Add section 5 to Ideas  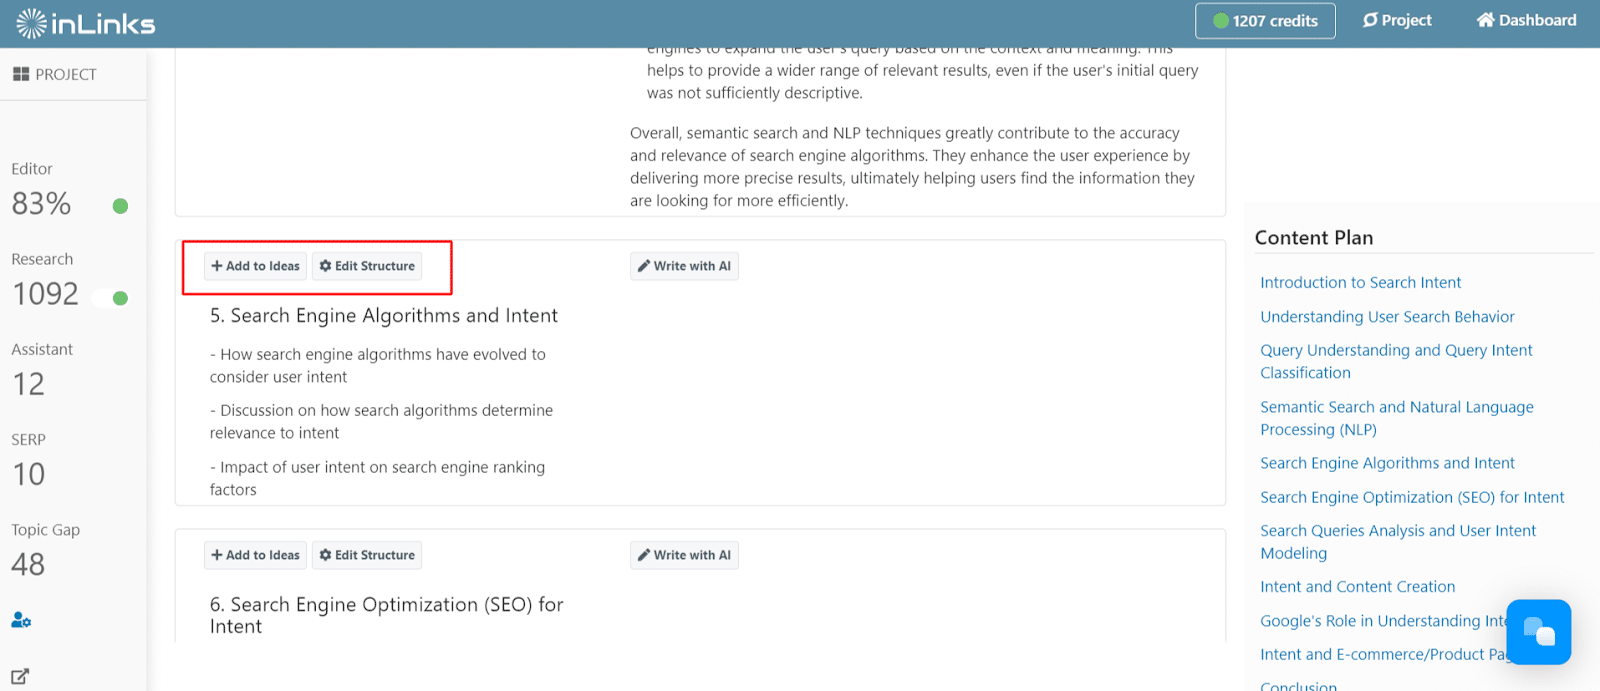click(256, 266)
